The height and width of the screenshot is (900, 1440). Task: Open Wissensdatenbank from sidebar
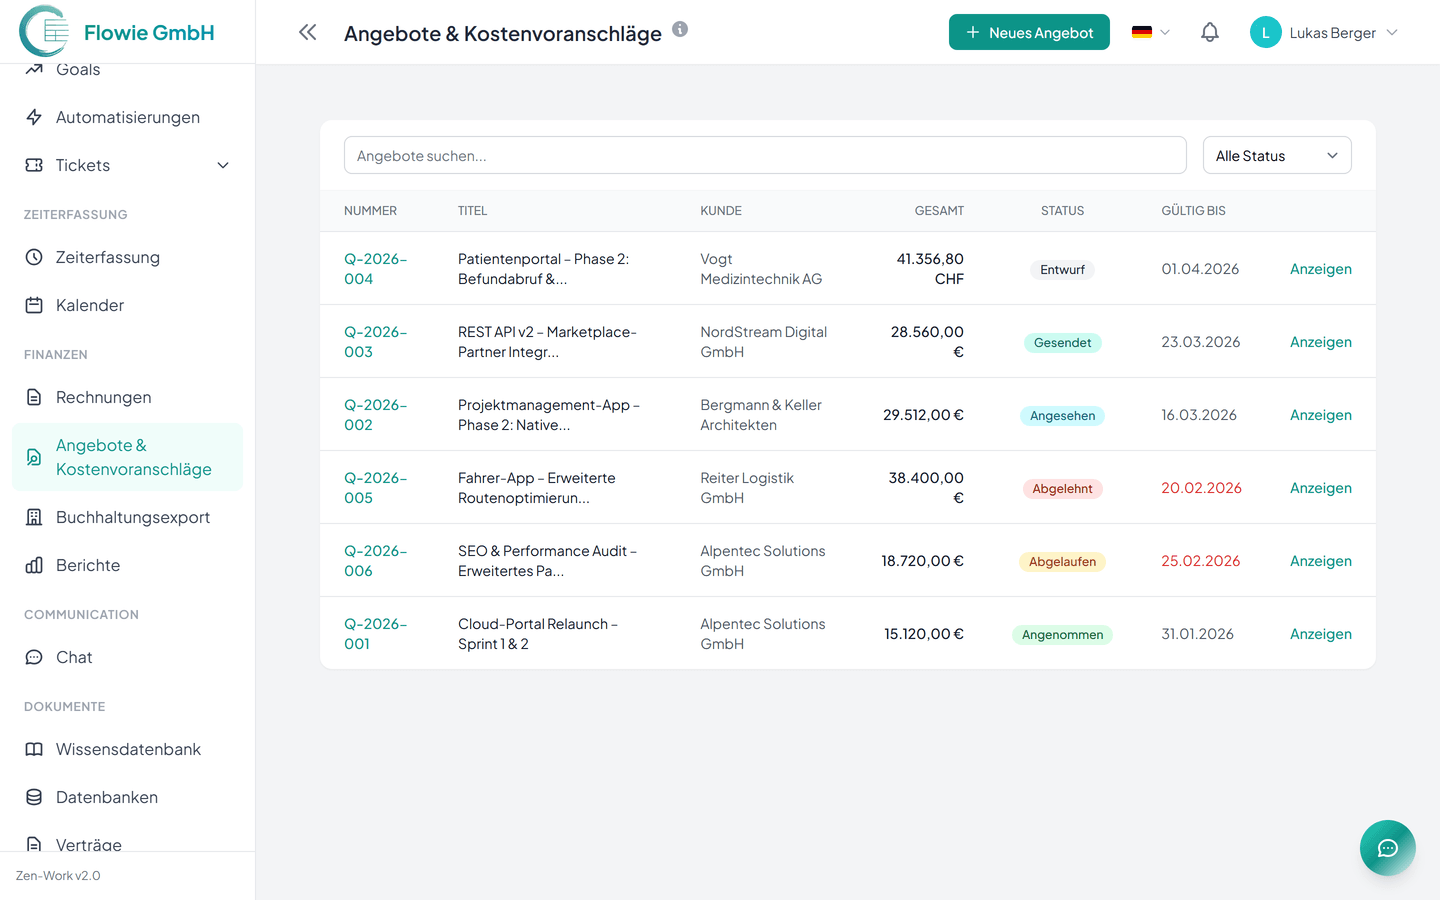click(x=128, y=749)
